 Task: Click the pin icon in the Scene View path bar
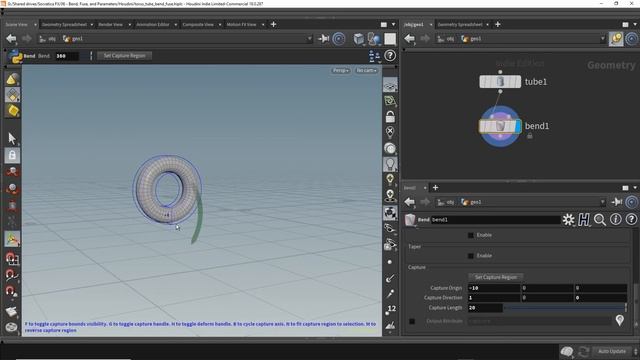[x=324, y=39]
